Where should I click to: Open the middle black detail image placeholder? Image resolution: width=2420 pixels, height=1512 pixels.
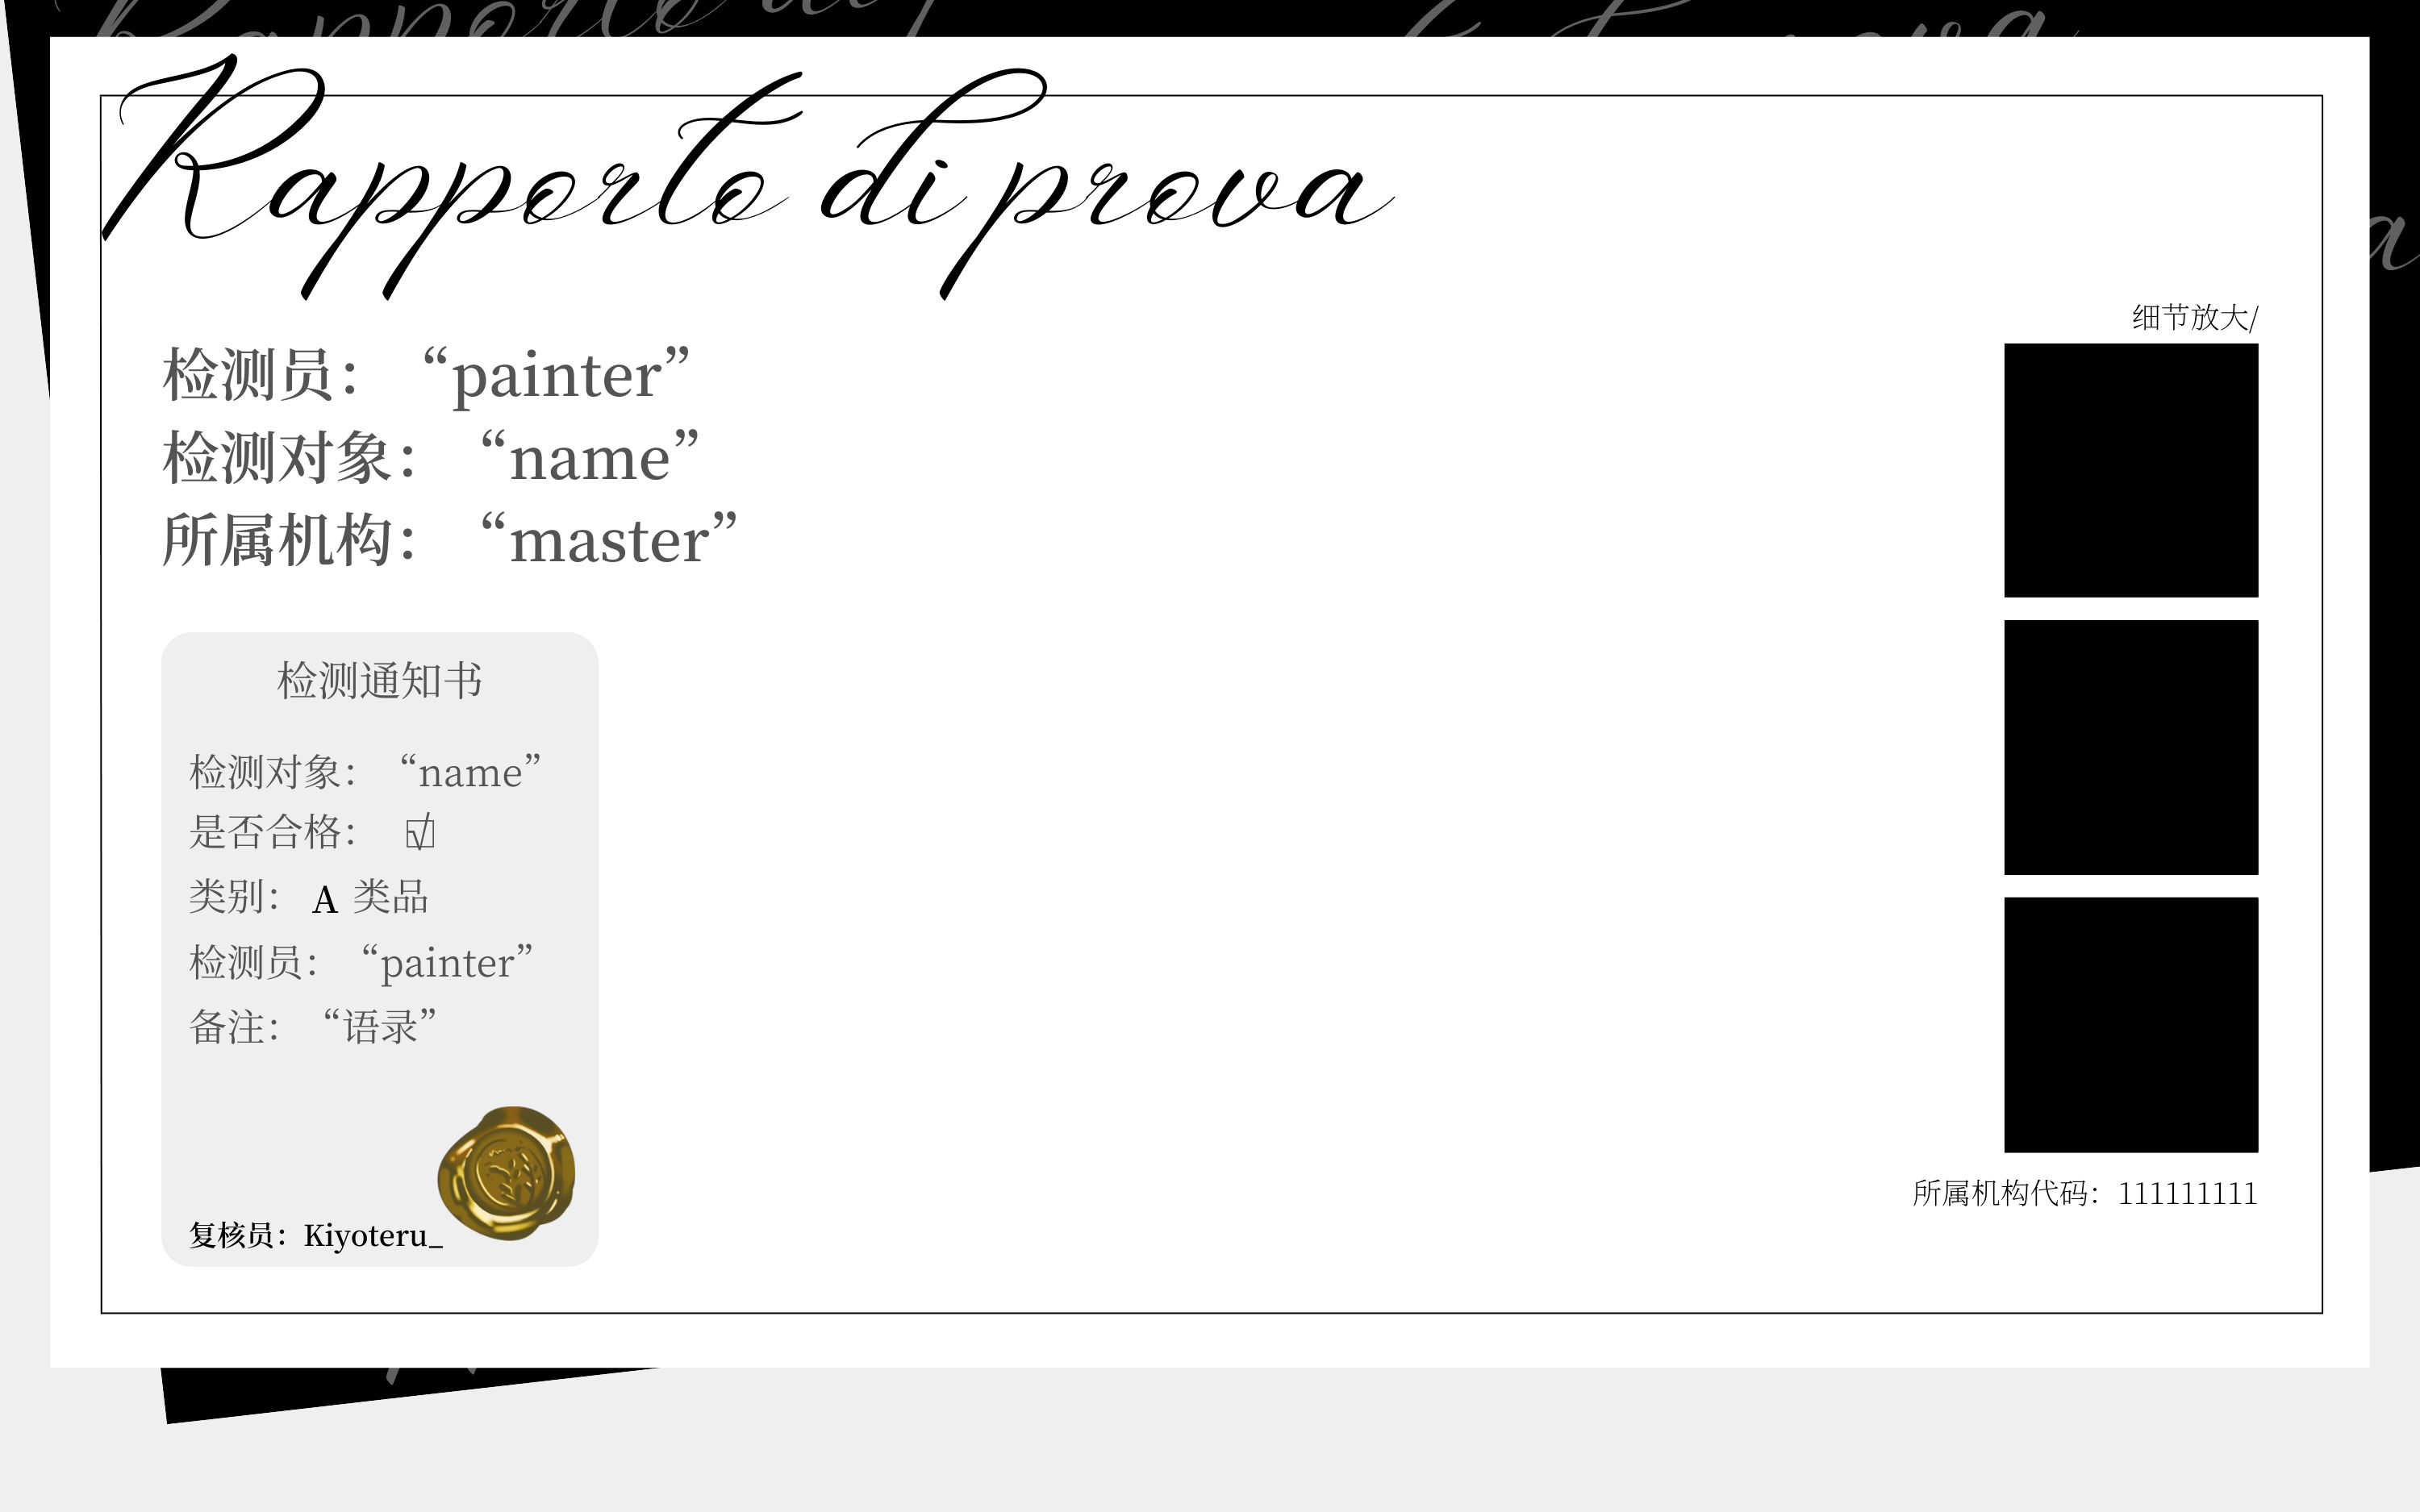click(2131, 747)
